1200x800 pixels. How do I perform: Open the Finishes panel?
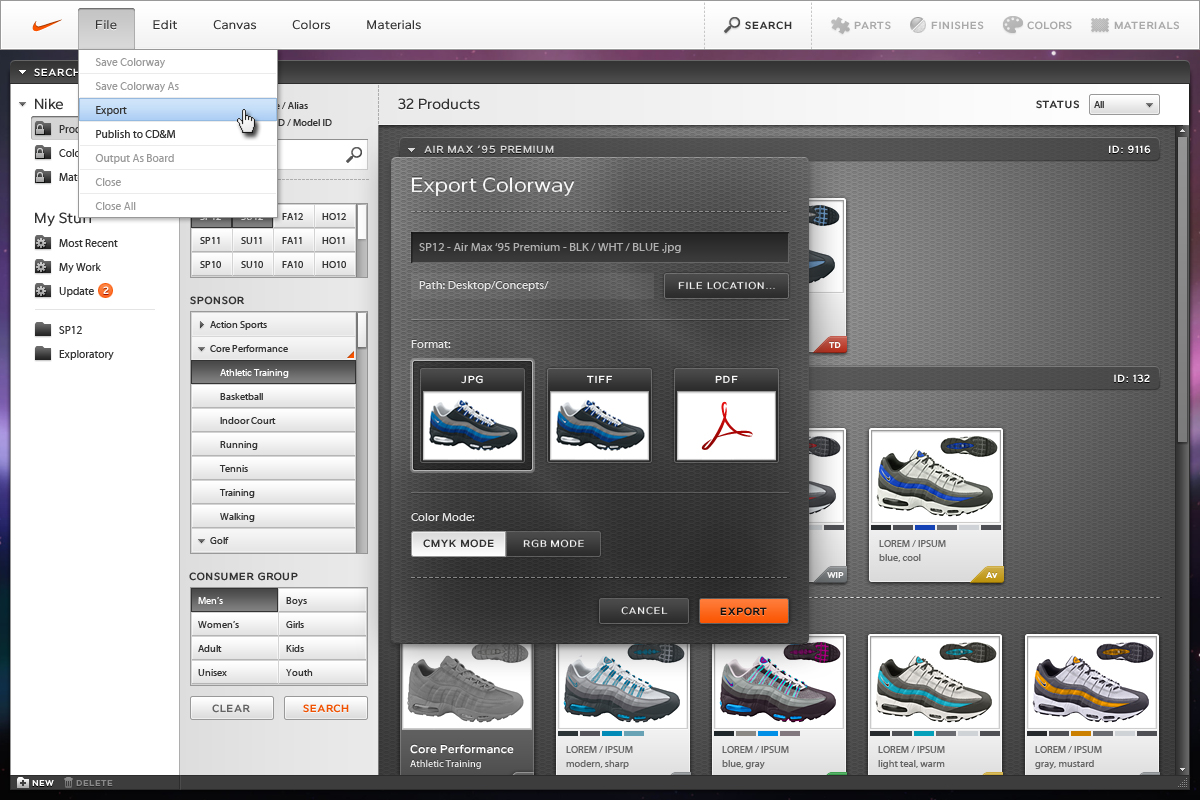(x=946, y=25)
